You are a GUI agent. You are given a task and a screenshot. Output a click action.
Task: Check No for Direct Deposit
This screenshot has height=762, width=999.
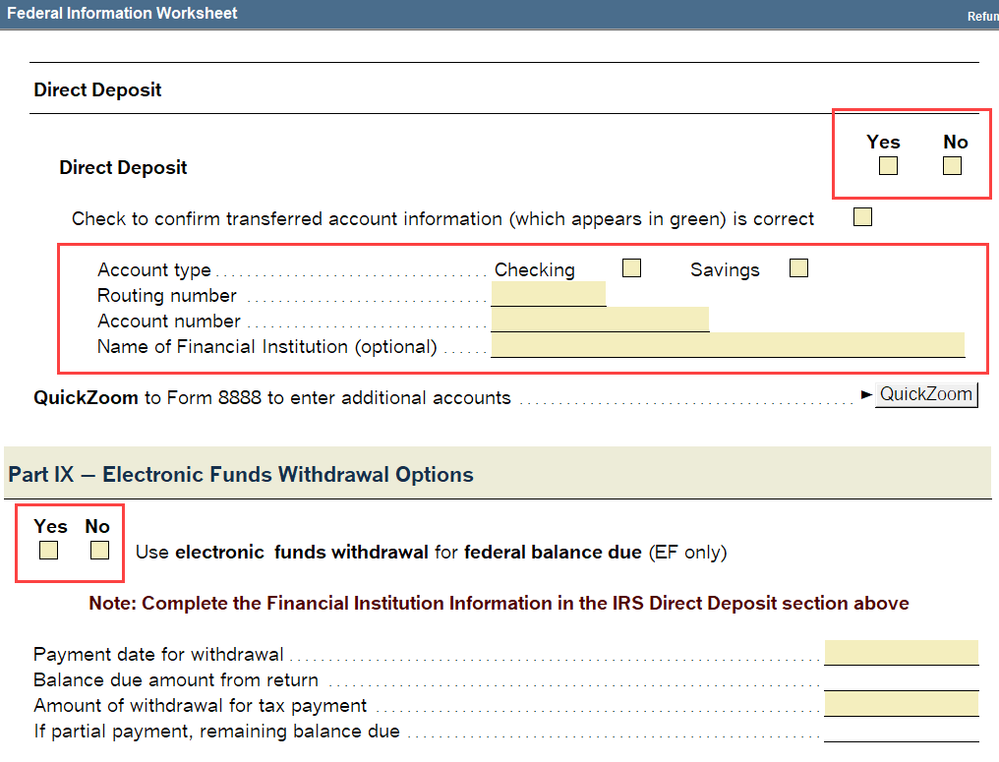[x=952, y=166]
